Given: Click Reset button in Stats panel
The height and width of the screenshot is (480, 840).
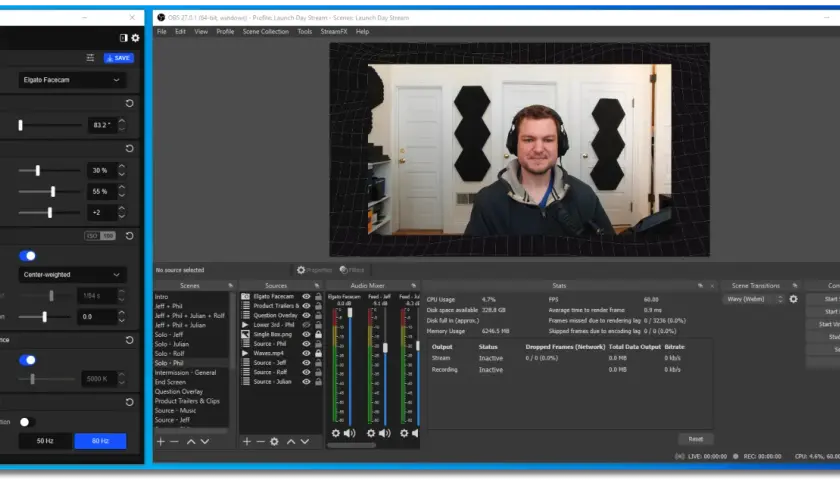Looking at the screenshot, I should coord(695,439).
